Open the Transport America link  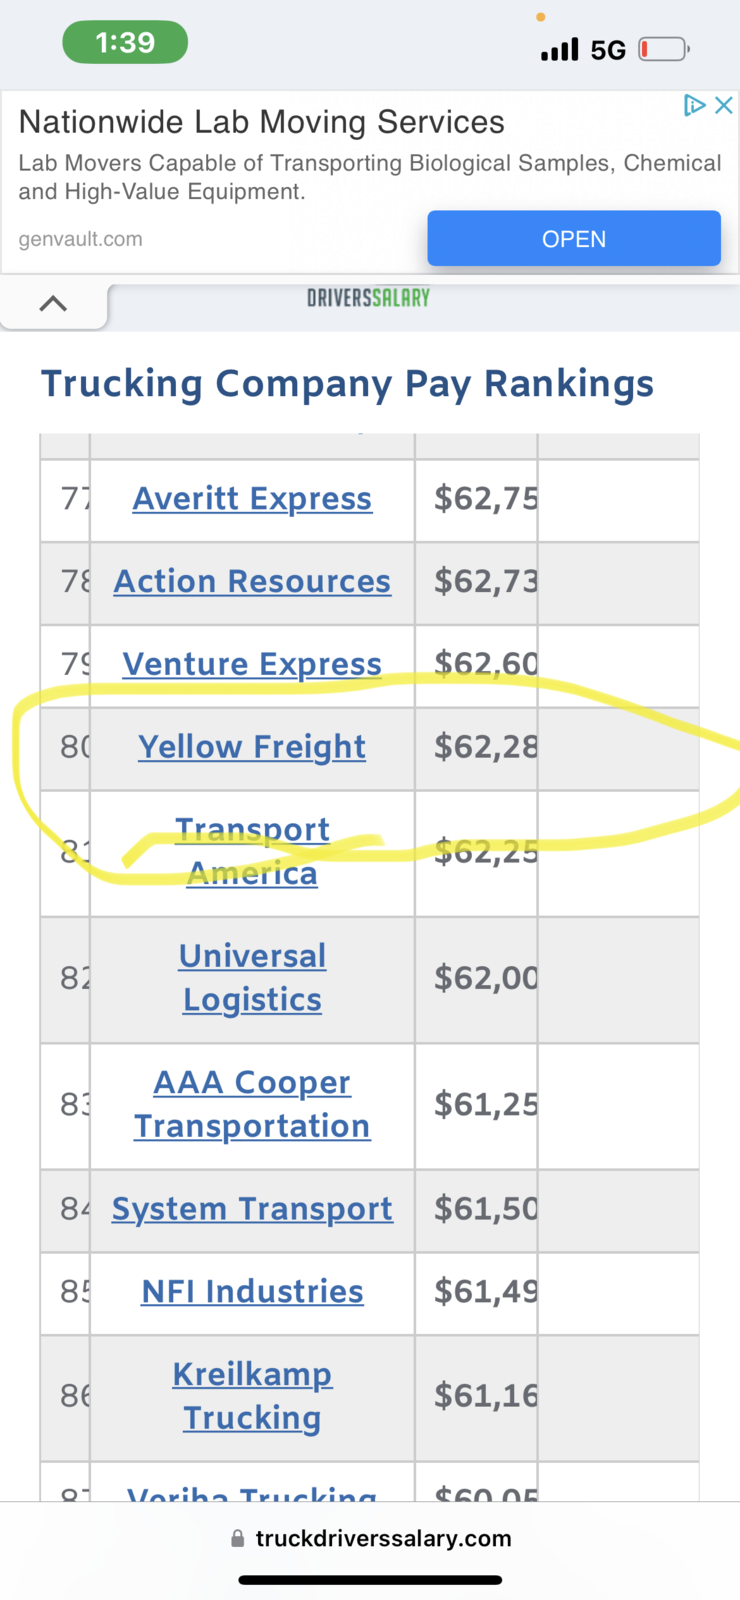click(252, 852)
